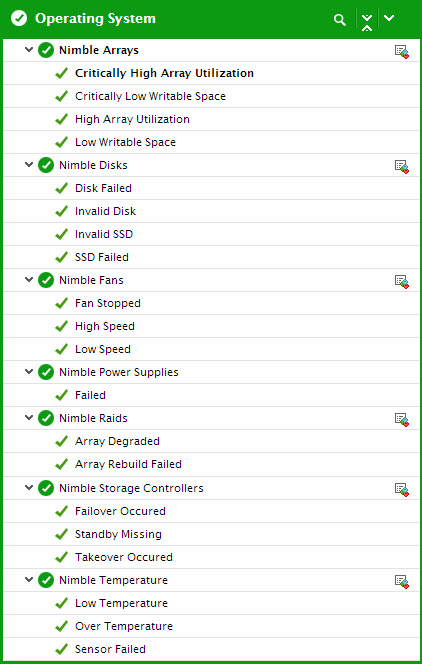
Task: Open alert settings icon for Nimble Raids
Action: point(401,419)
